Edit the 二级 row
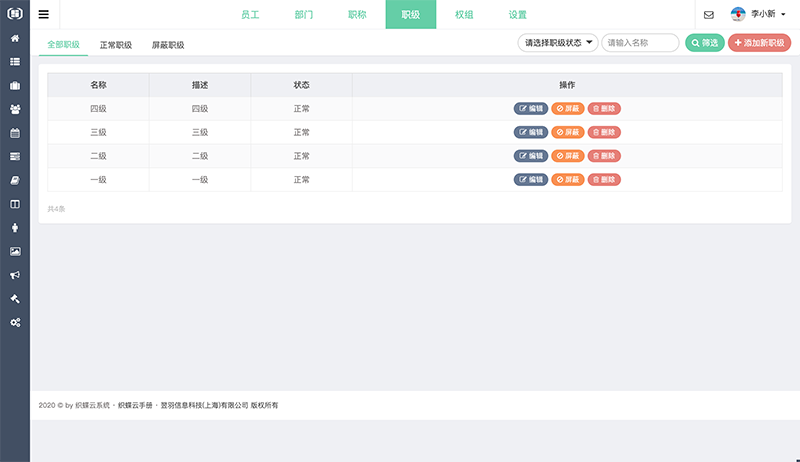The height and width of the screenshot is (462, 800). tap(531, 156)
